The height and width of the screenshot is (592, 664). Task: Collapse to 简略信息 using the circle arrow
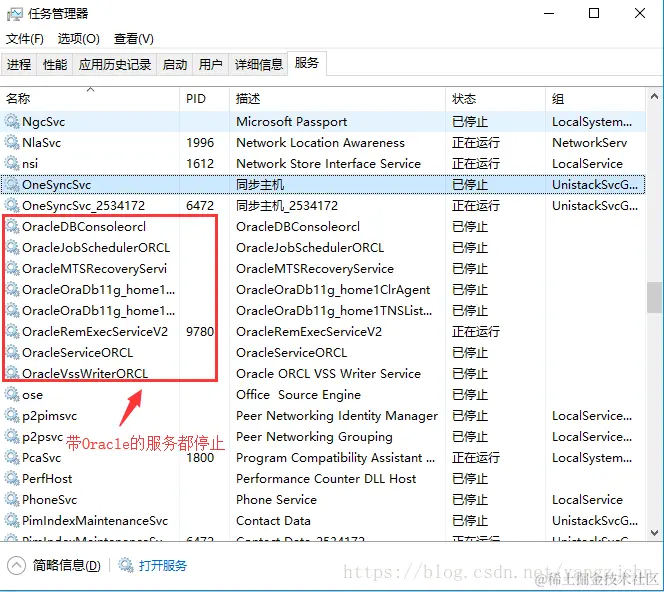16,566
